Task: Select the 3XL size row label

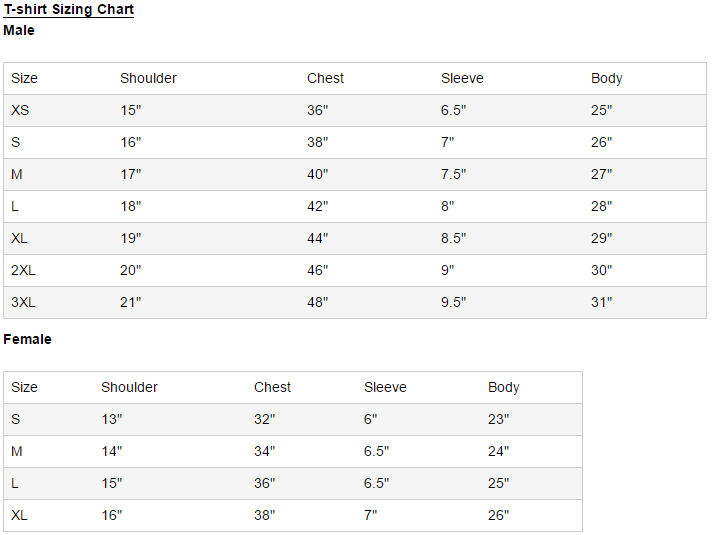Action: pos(23,302)
